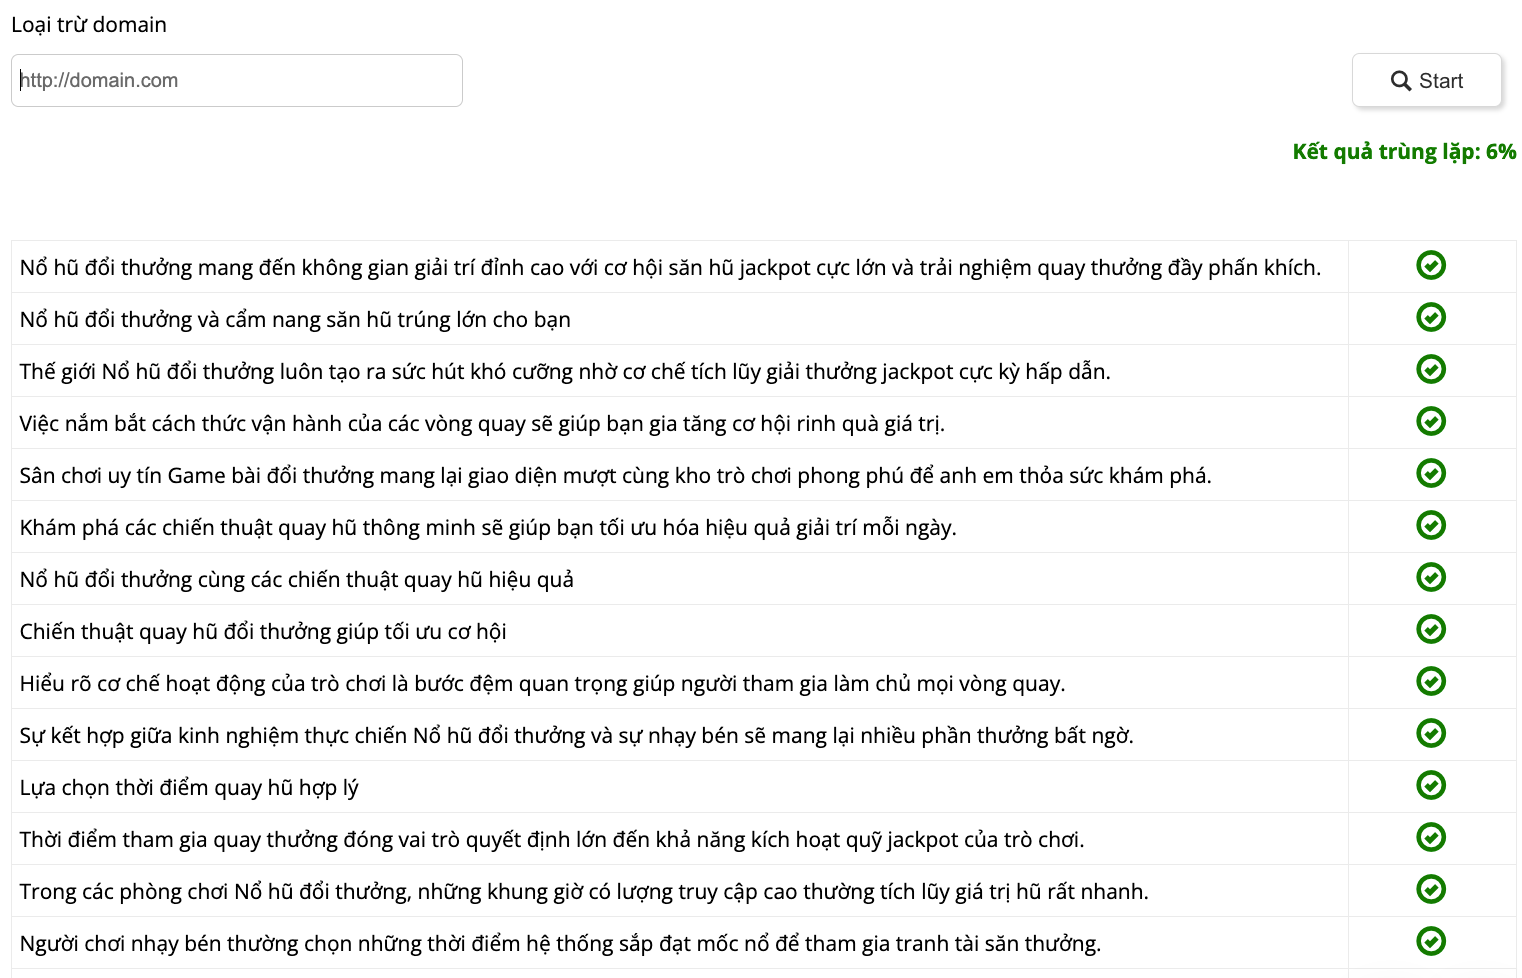1522x978 pixels.
Task: Click checkmark for 'Trong các phòng chơi' row
Action: pyautogui.click(x=1431, y=889)
